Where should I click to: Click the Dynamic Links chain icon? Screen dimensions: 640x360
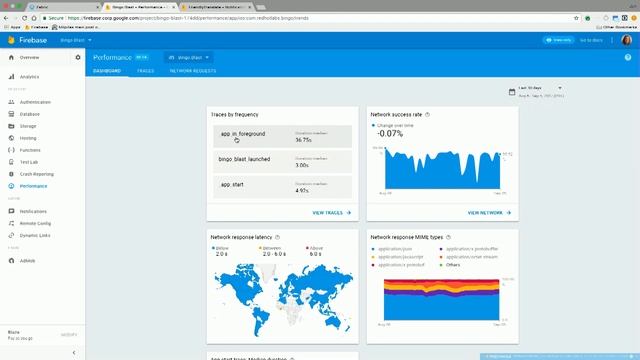click(x=11, y=236)
